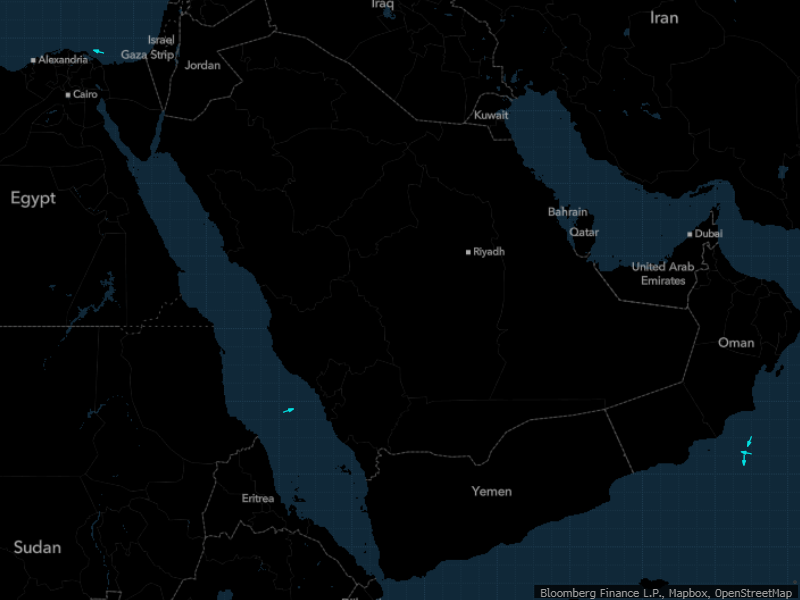Click the Yemen country label
The height and width of the screenshot is (600, 800).
491,491
